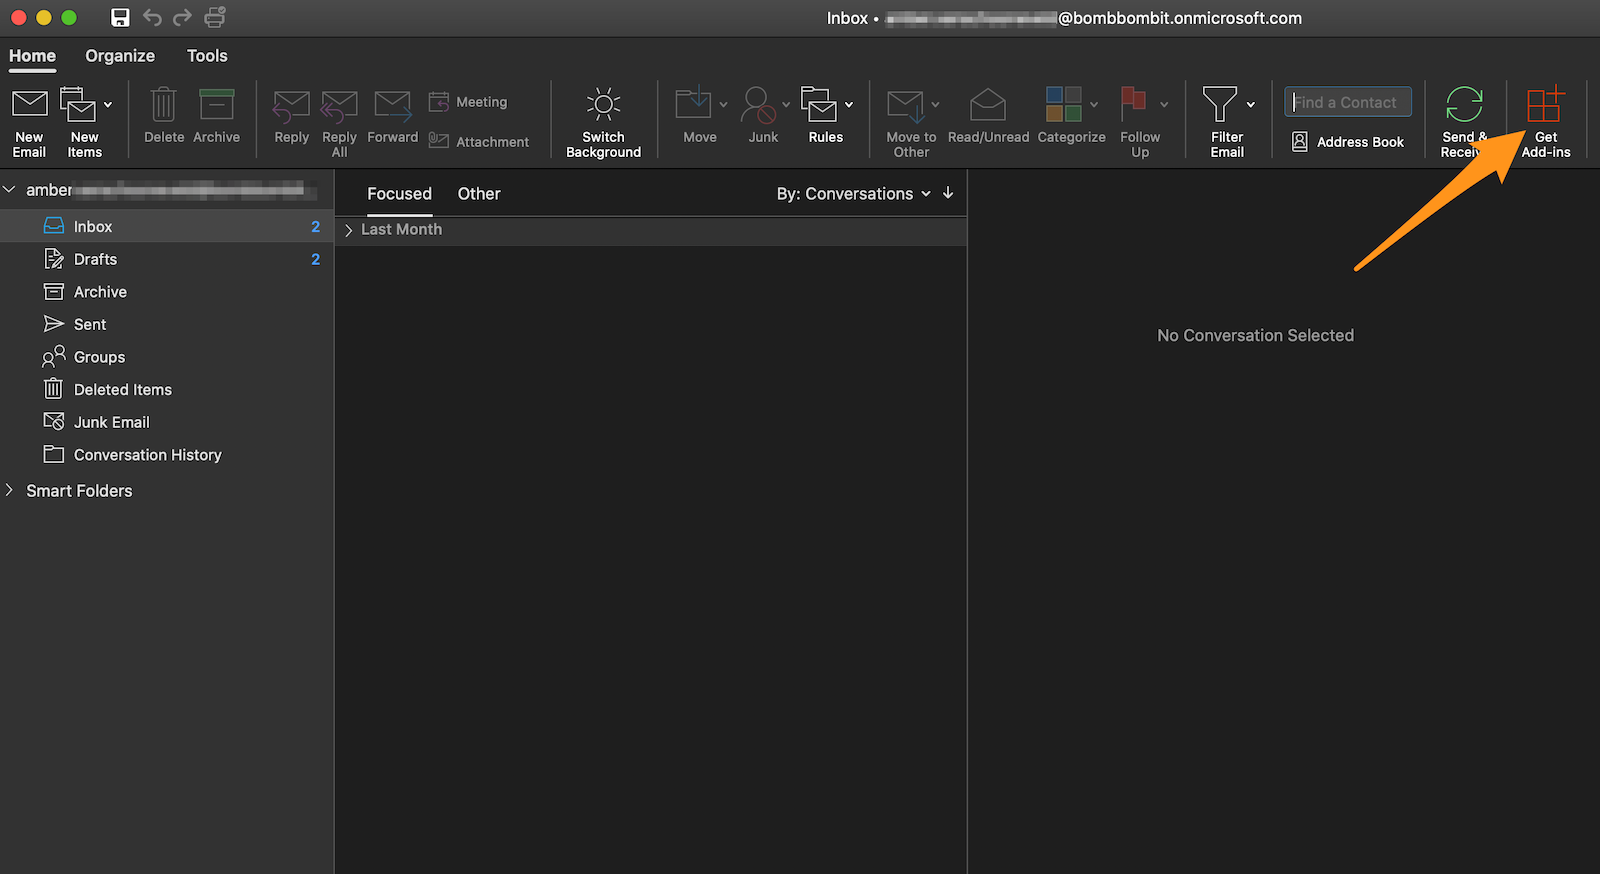Viewport: 1600px width, 874px height.
Task: Open the Follow Up dropdown arrow
Action: point(1164,104)
